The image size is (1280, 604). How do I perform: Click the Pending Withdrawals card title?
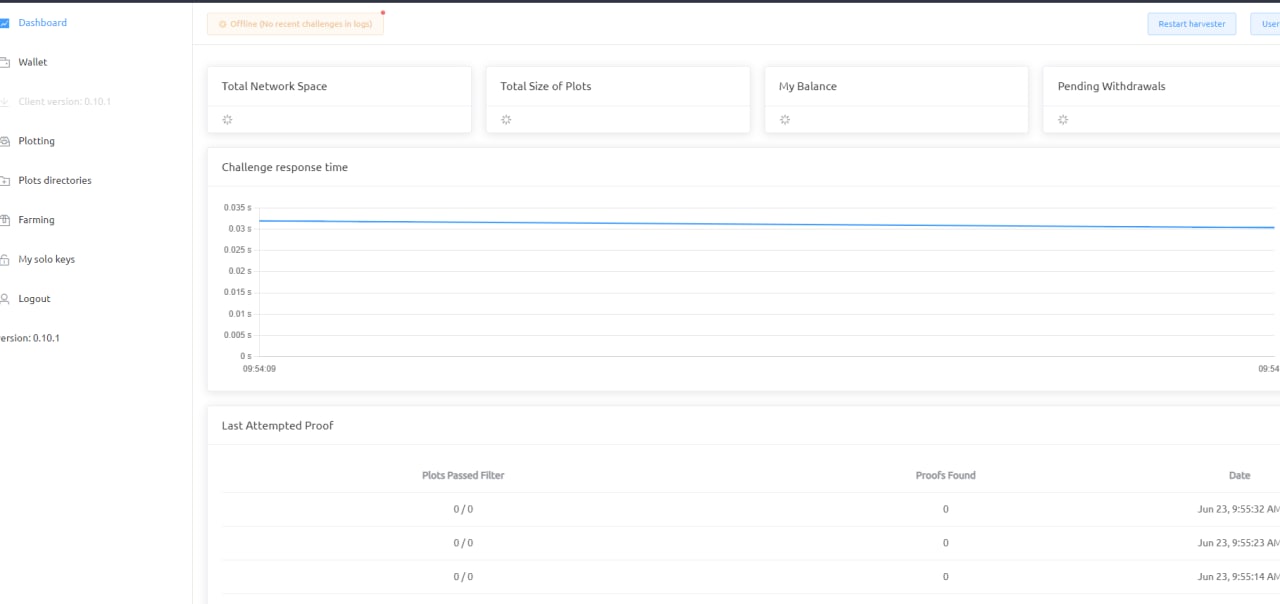pyautogui.click(x=1111, y=87)
